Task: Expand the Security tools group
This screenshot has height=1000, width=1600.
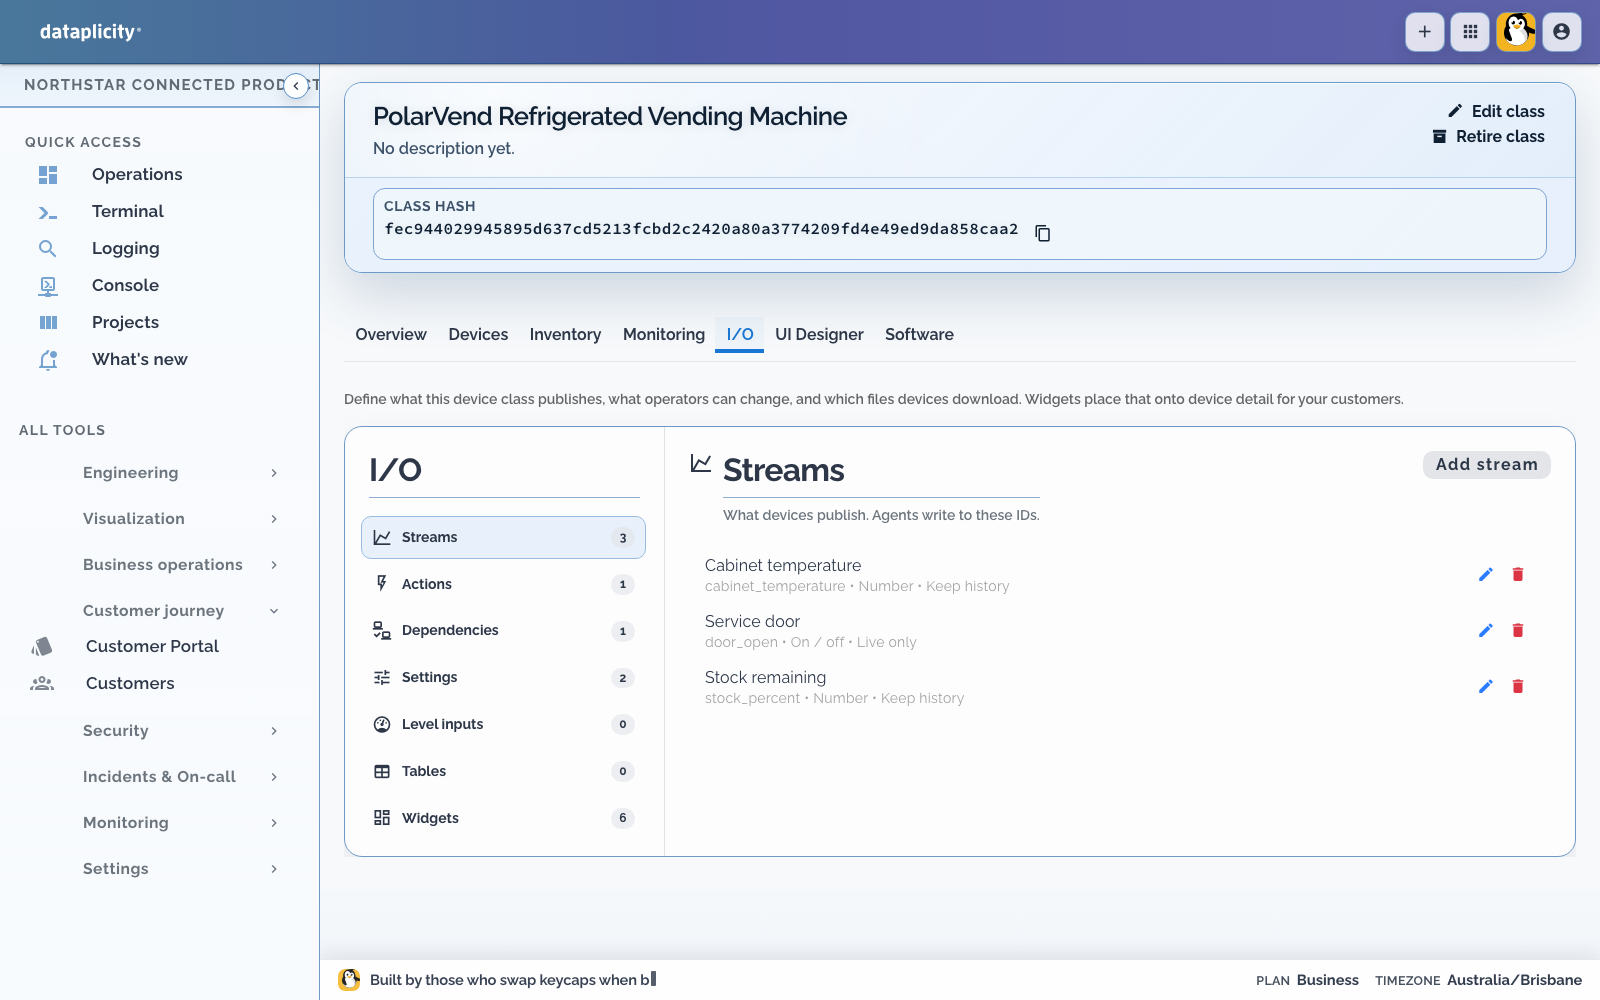Action: click(180, 731)
